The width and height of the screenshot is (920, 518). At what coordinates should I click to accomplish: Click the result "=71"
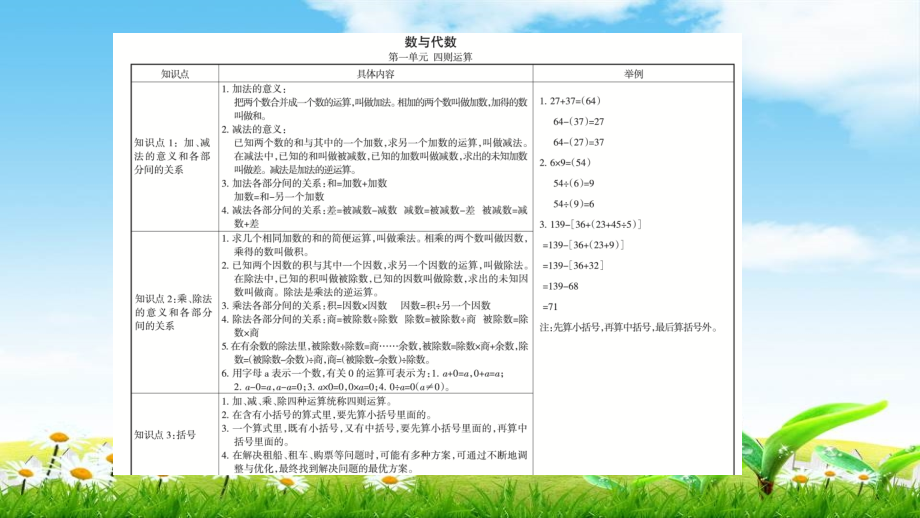[550, 307]
